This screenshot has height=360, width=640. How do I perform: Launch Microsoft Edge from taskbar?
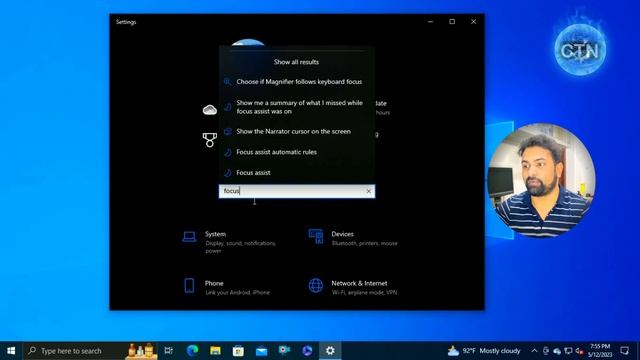click(192, 351)
